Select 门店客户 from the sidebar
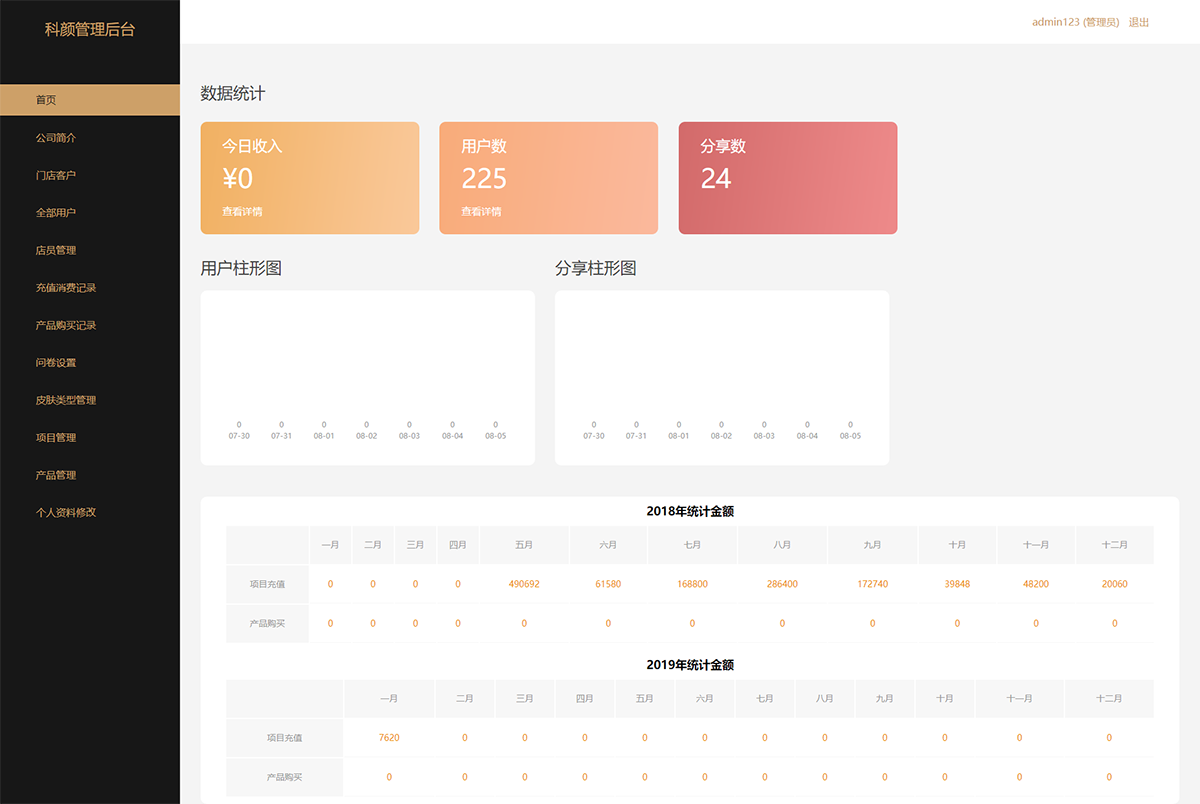 (55, 175)
